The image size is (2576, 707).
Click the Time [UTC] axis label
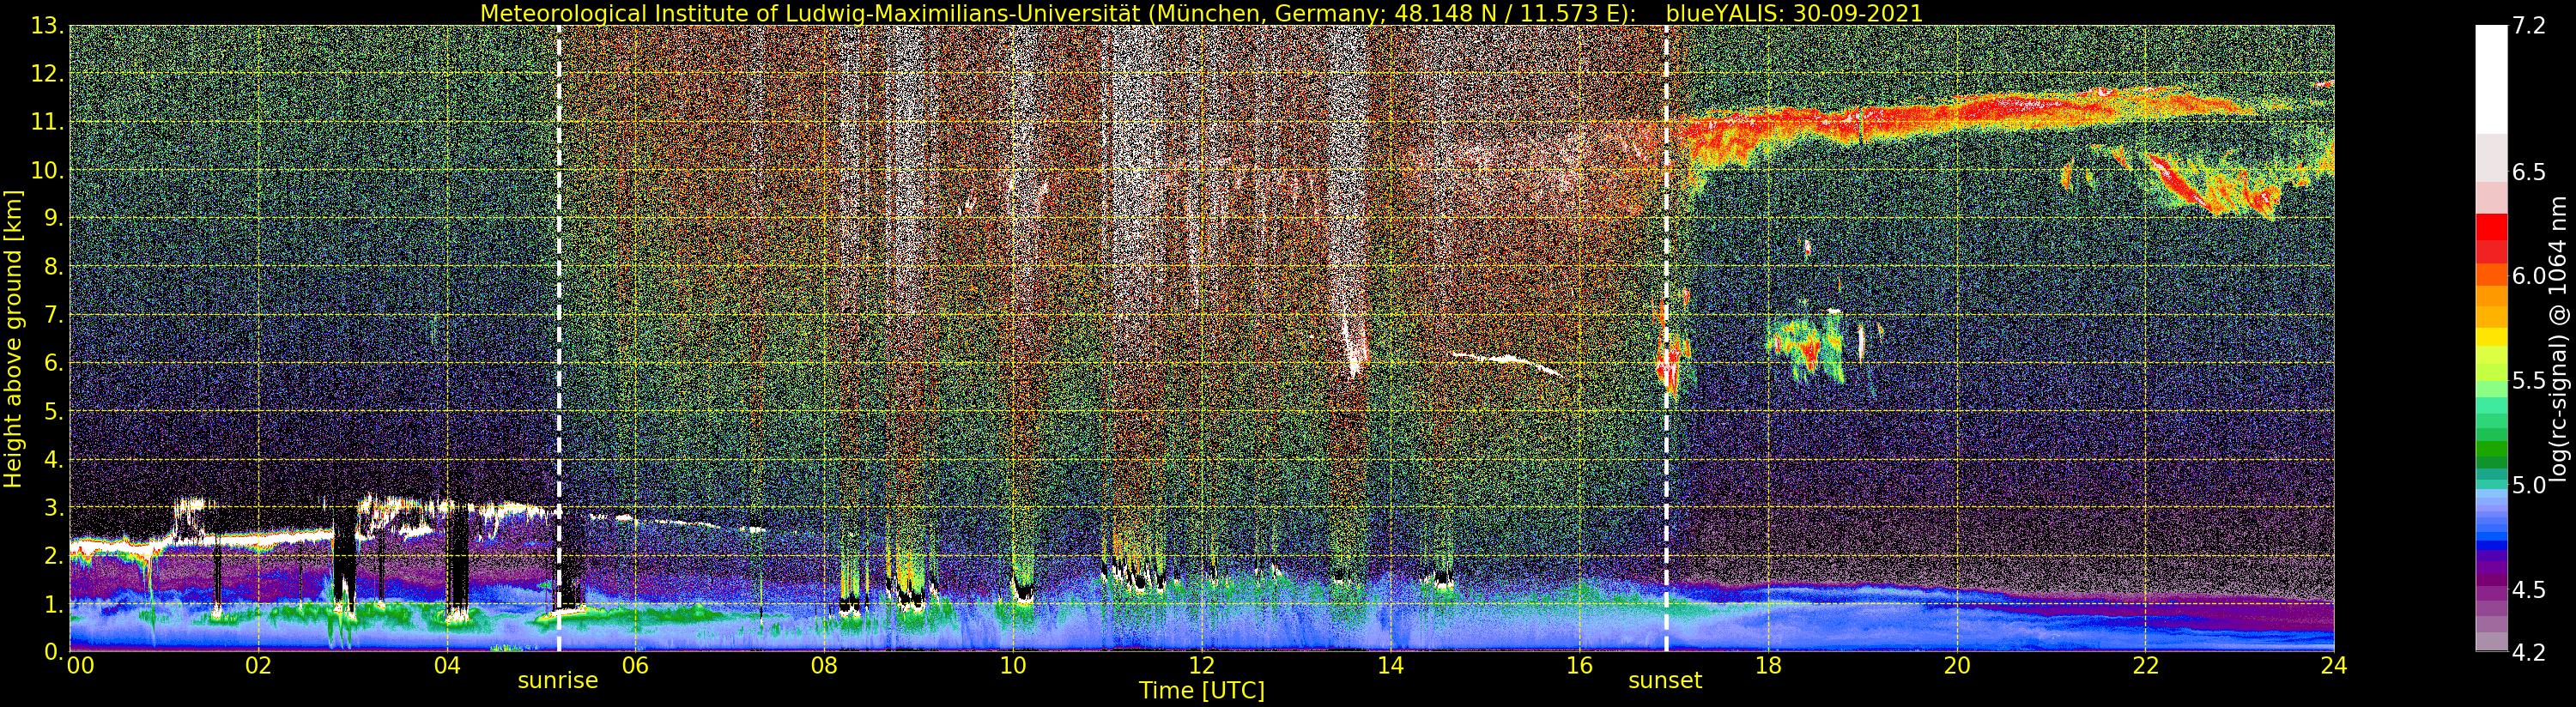(x=1202, y=691)
